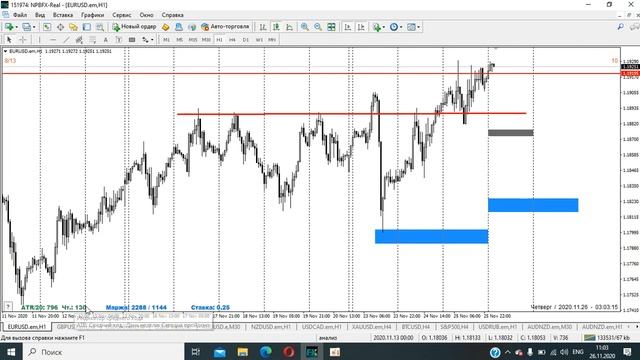Image resolution: width=640 pixels, height=360 pixels.
Task: Select the Vertical Line drawing tool
Action: click(40, 40)
